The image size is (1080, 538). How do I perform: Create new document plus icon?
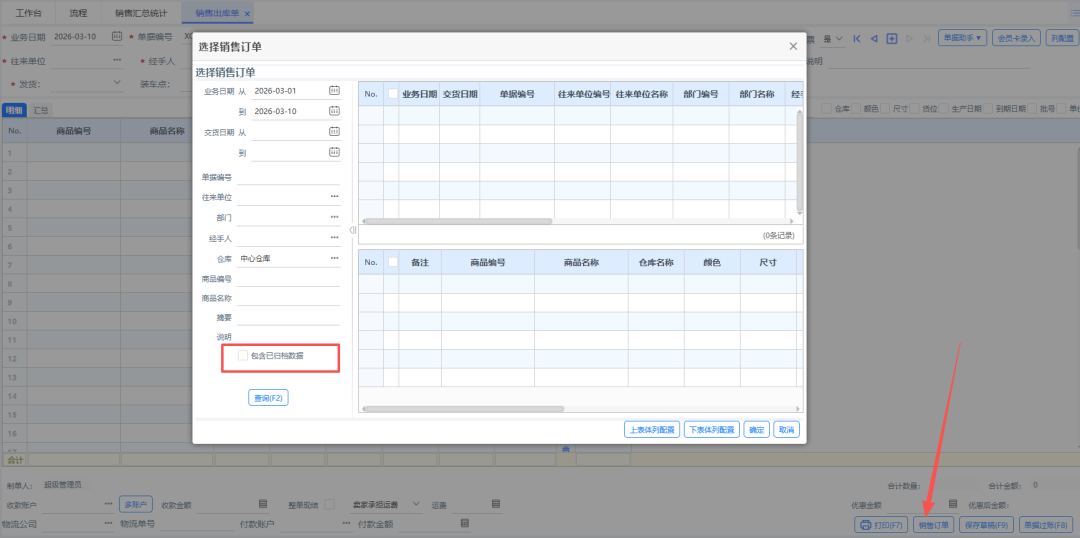(x=892, y=39)
